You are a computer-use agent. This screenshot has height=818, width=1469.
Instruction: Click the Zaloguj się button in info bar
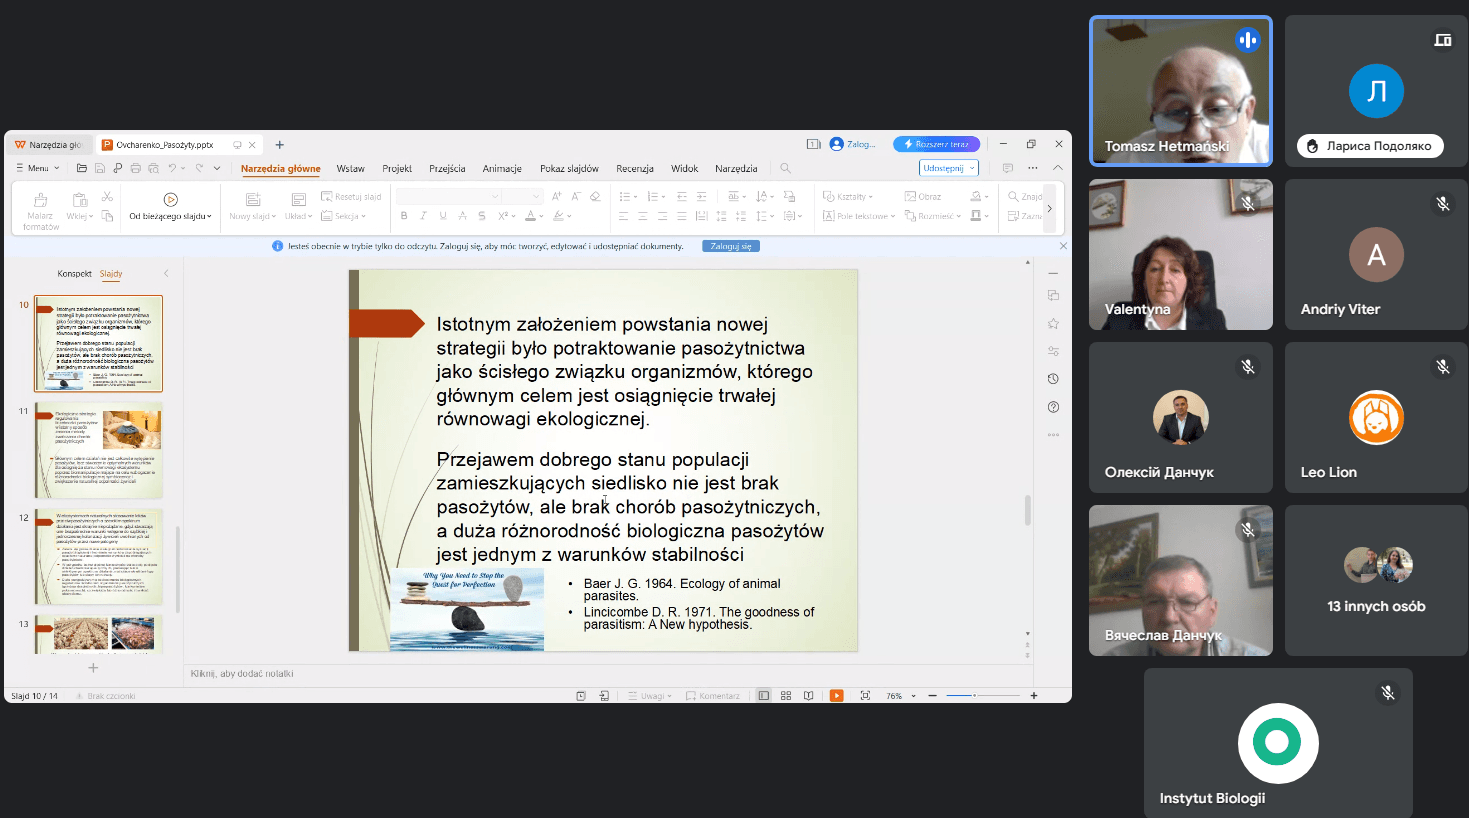point(731,246)
